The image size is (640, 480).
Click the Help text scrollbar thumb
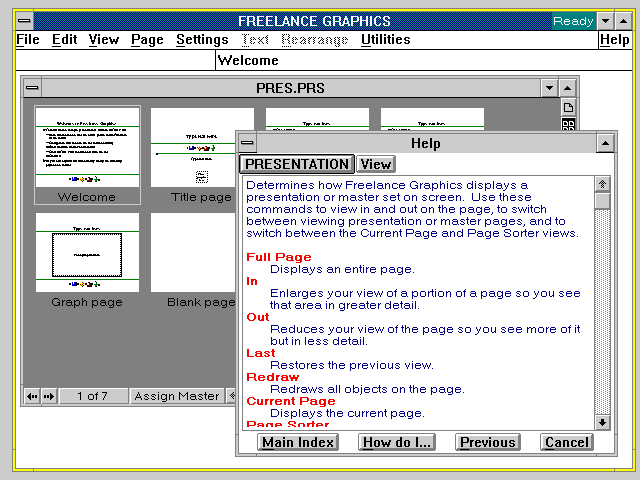[x=602, y=201]
